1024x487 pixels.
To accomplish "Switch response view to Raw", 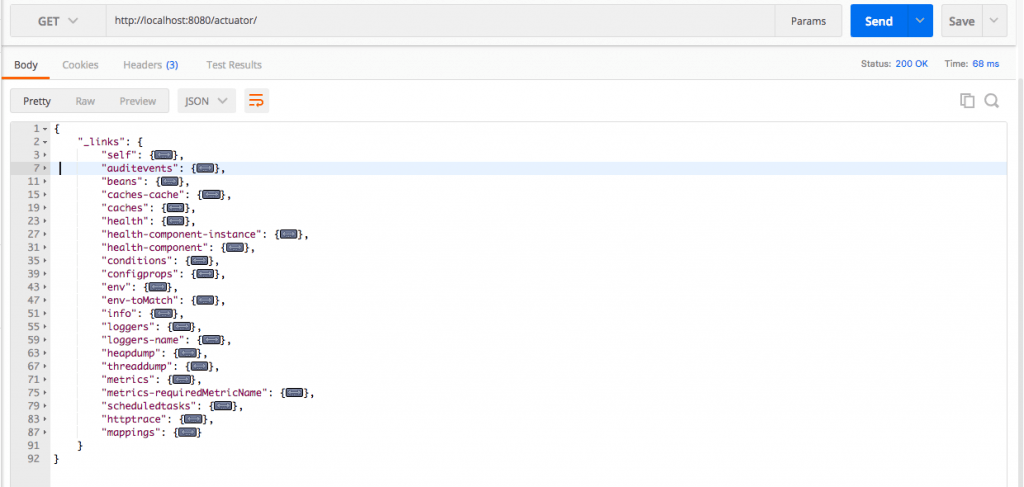I will tap(85, 101).
